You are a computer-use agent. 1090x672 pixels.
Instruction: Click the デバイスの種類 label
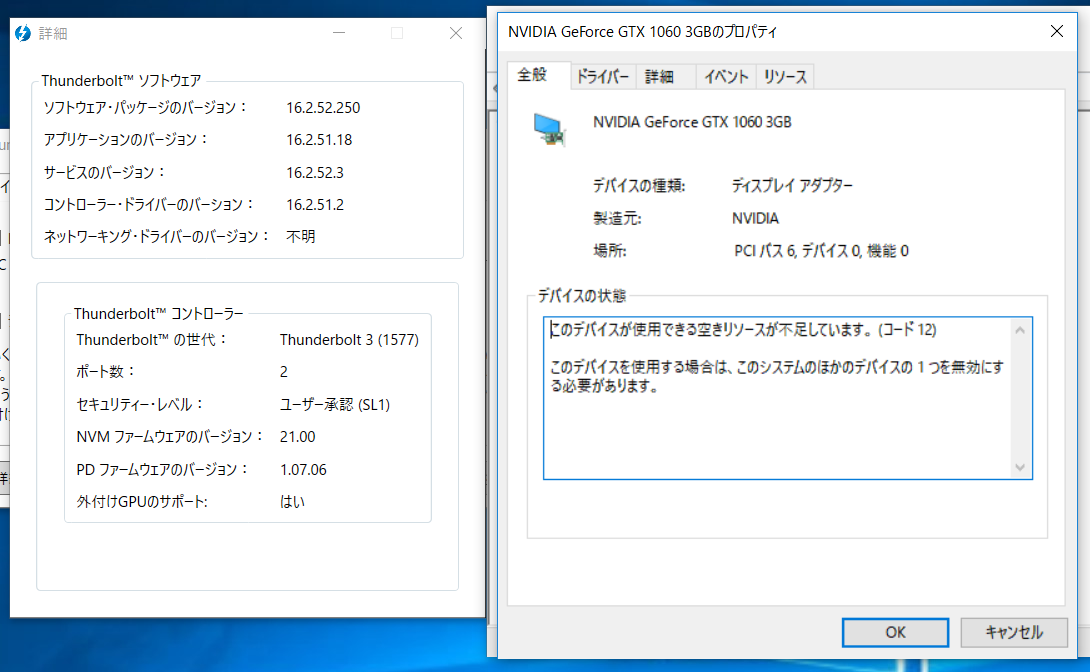[x=639, y=186]
